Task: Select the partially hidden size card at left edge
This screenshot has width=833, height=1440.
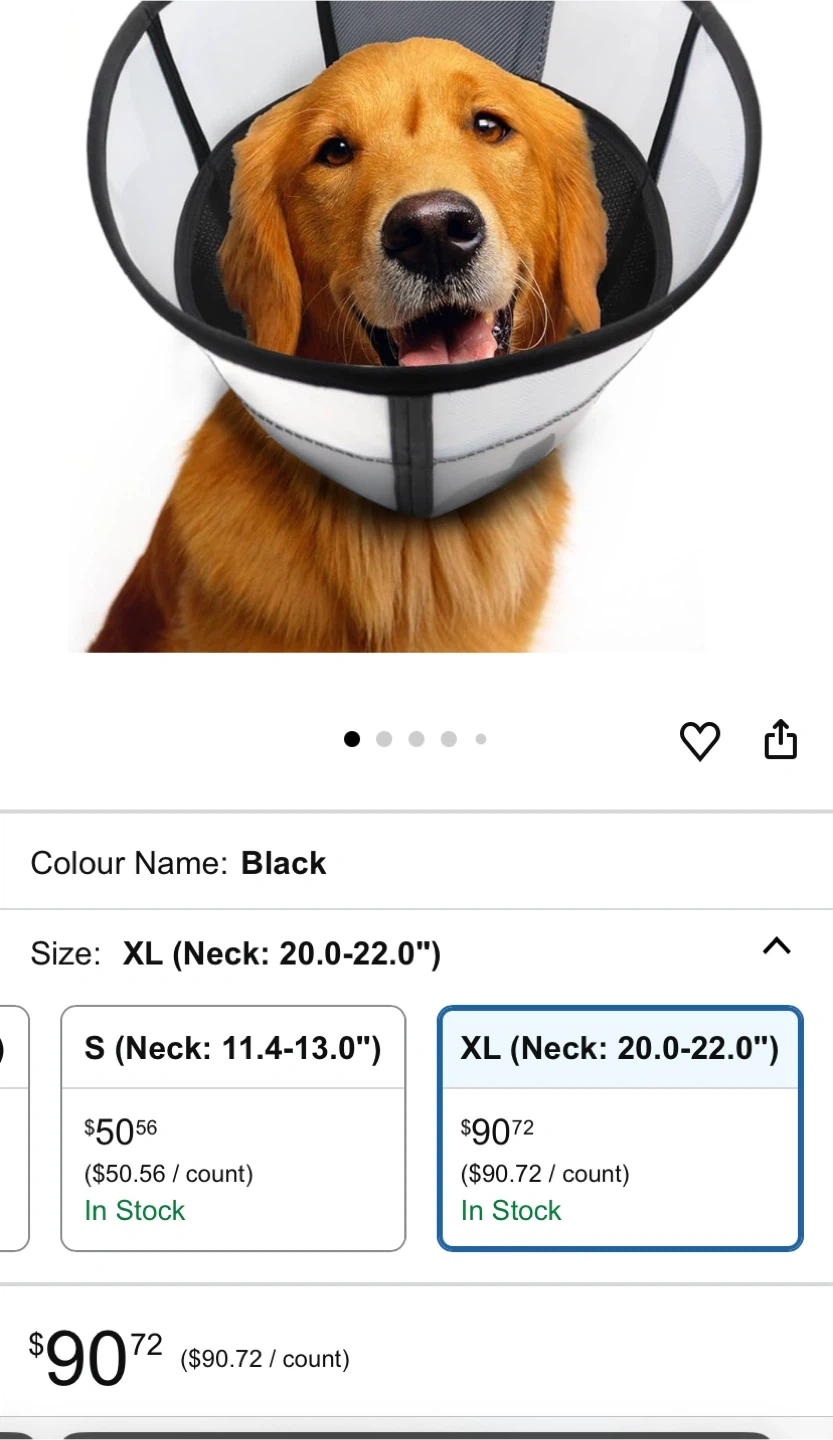Action: [x=12, y=1128]
